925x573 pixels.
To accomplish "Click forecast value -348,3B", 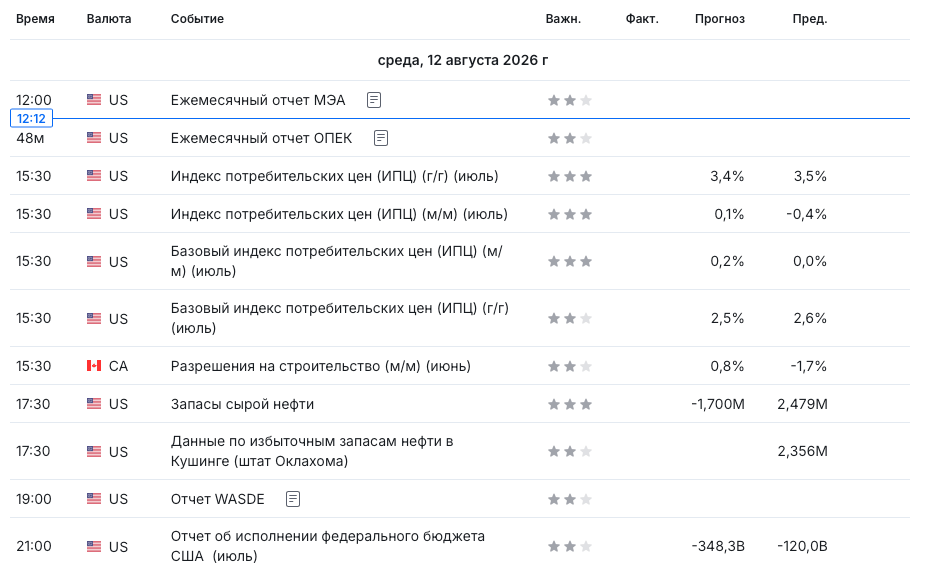I will pos(718,546).
